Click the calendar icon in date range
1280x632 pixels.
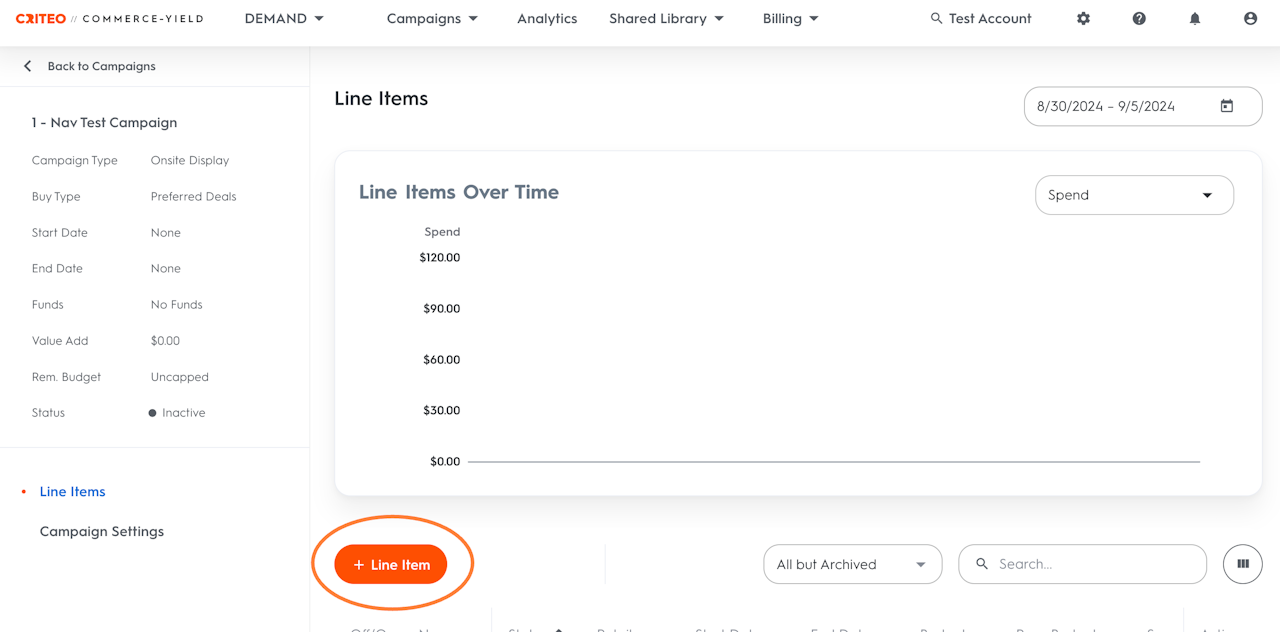tap(1227, 106)
